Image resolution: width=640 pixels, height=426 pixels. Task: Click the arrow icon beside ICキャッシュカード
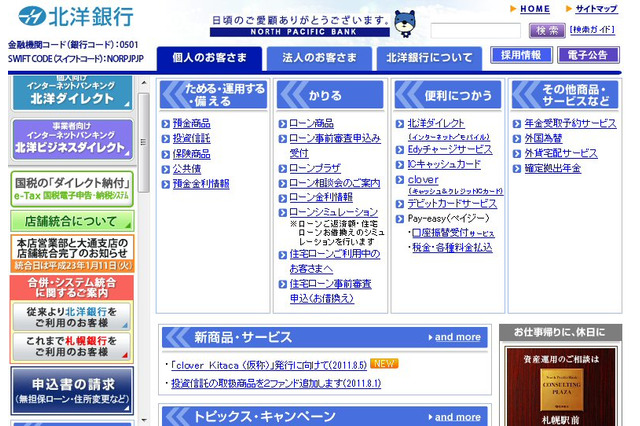(x=400, y=165)
